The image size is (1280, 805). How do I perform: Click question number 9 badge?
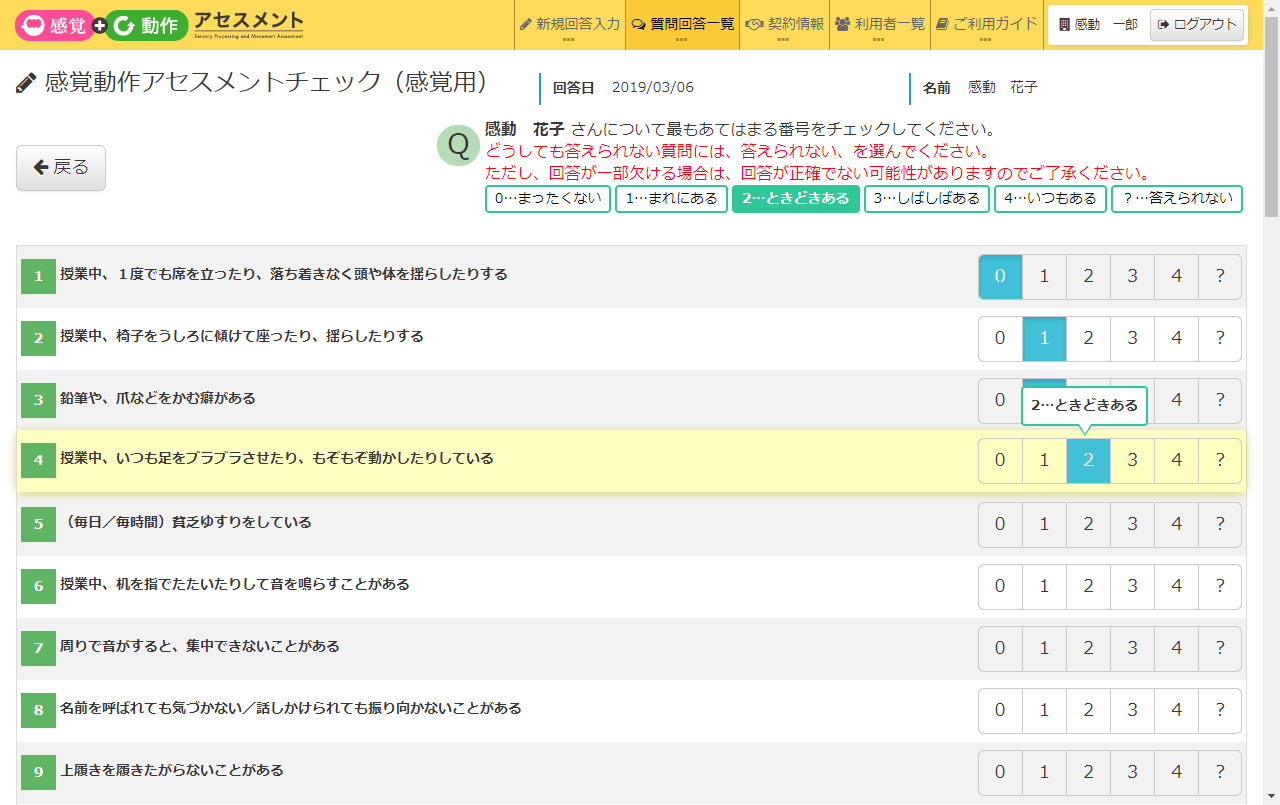click(38, 773)
